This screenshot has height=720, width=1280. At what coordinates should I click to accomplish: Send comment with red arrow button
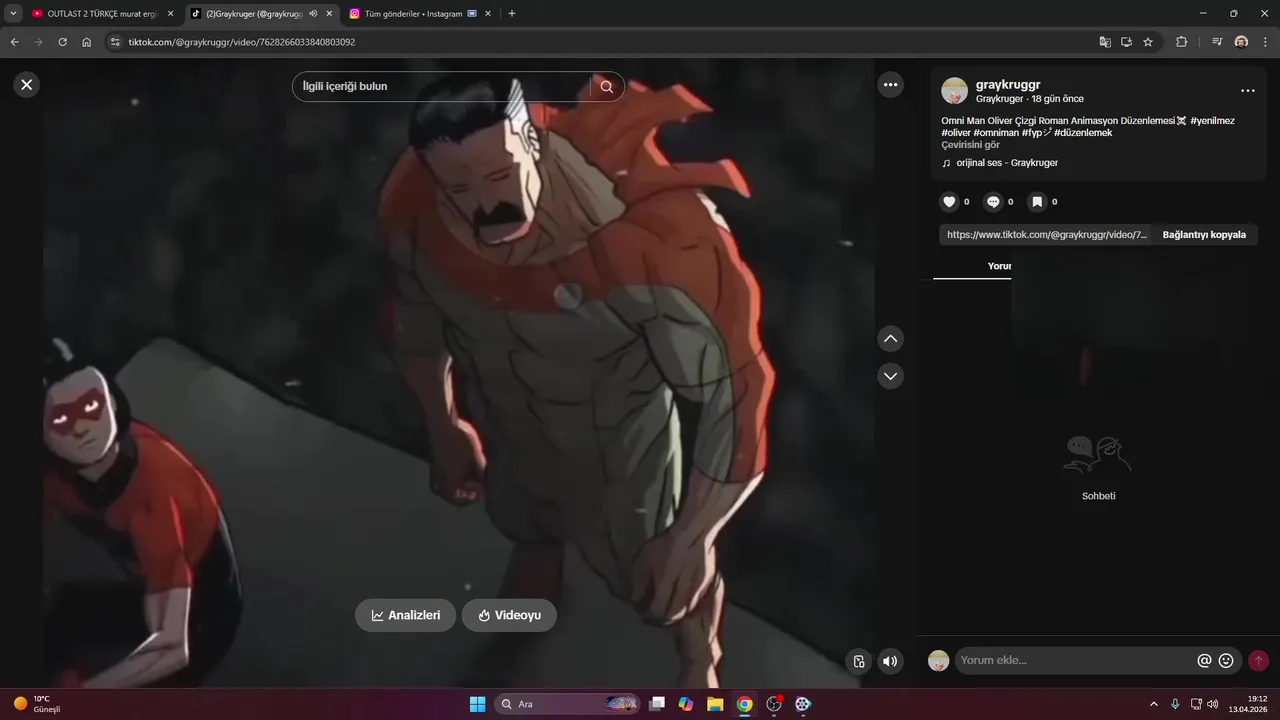click(1258, 660)
